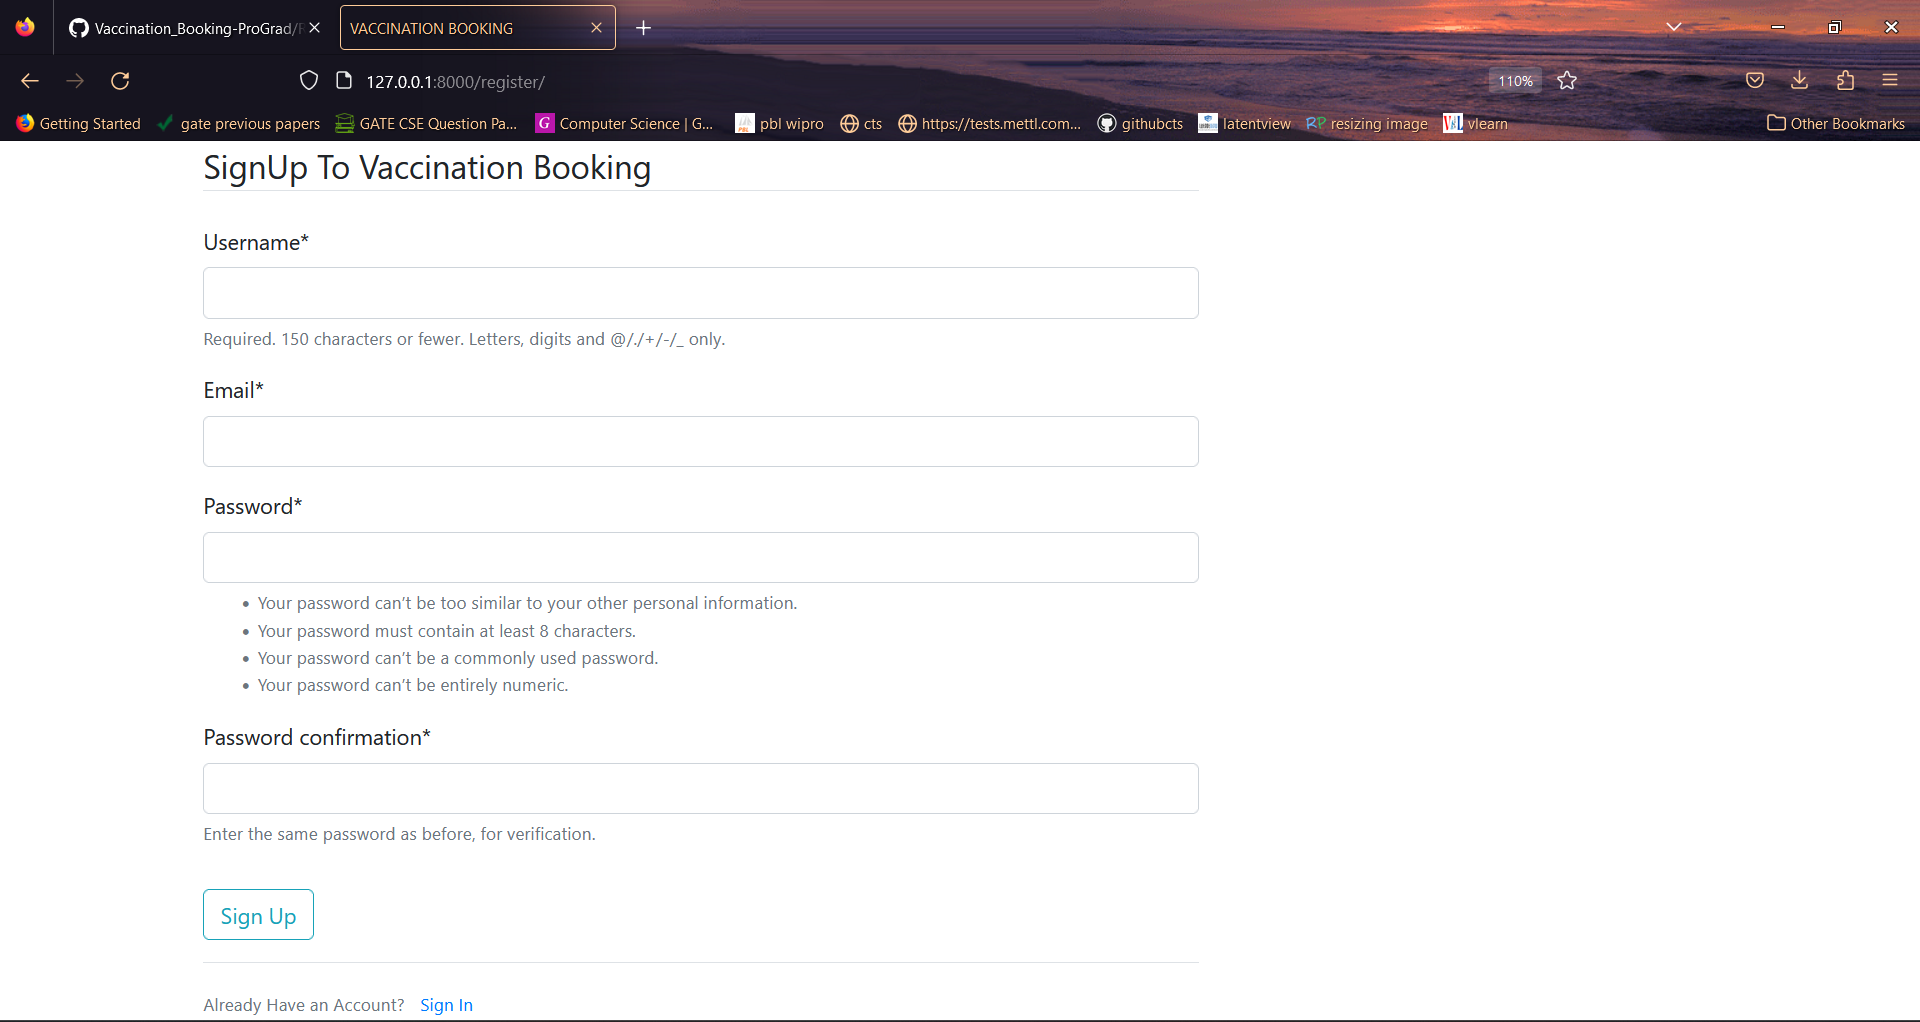
Task: Switch to the Vaccination_Booking-ProGrad GitHub tab
Action: (185, 27)
